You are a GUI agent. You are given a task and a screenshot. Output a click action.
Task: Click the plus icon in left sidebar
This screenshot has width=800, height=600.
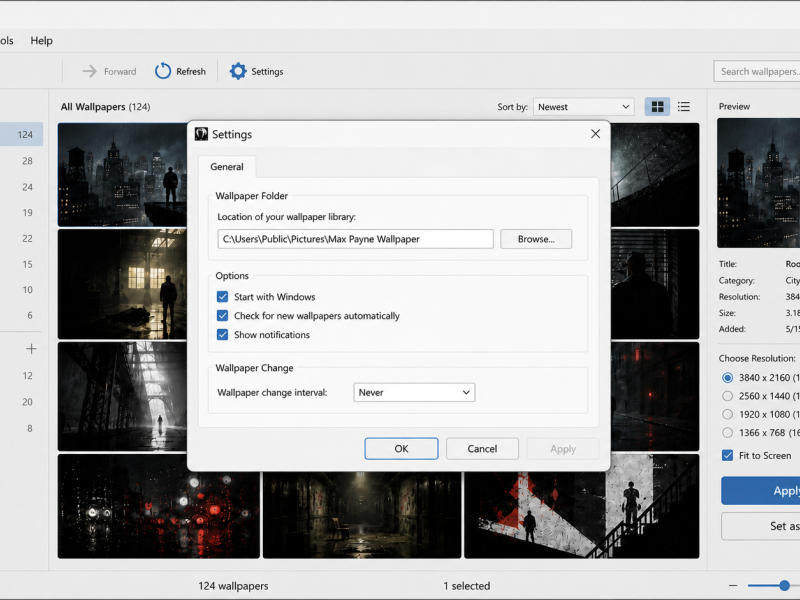31,349
